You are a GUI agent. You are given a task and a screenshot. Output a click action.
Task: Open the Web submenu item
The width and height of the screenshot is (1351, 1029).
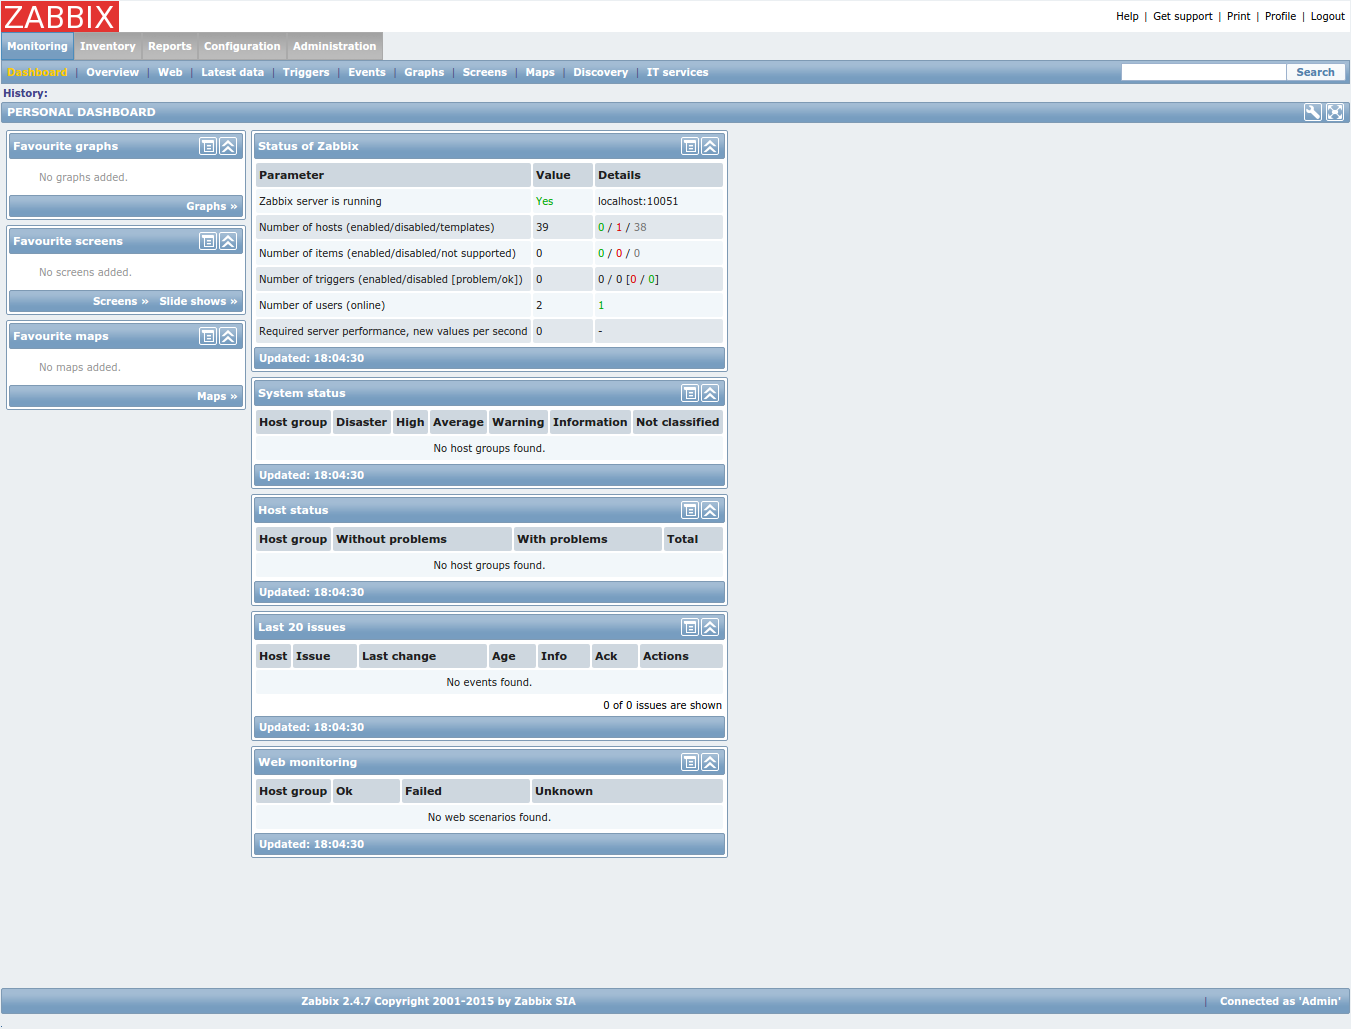pos(170,72)
